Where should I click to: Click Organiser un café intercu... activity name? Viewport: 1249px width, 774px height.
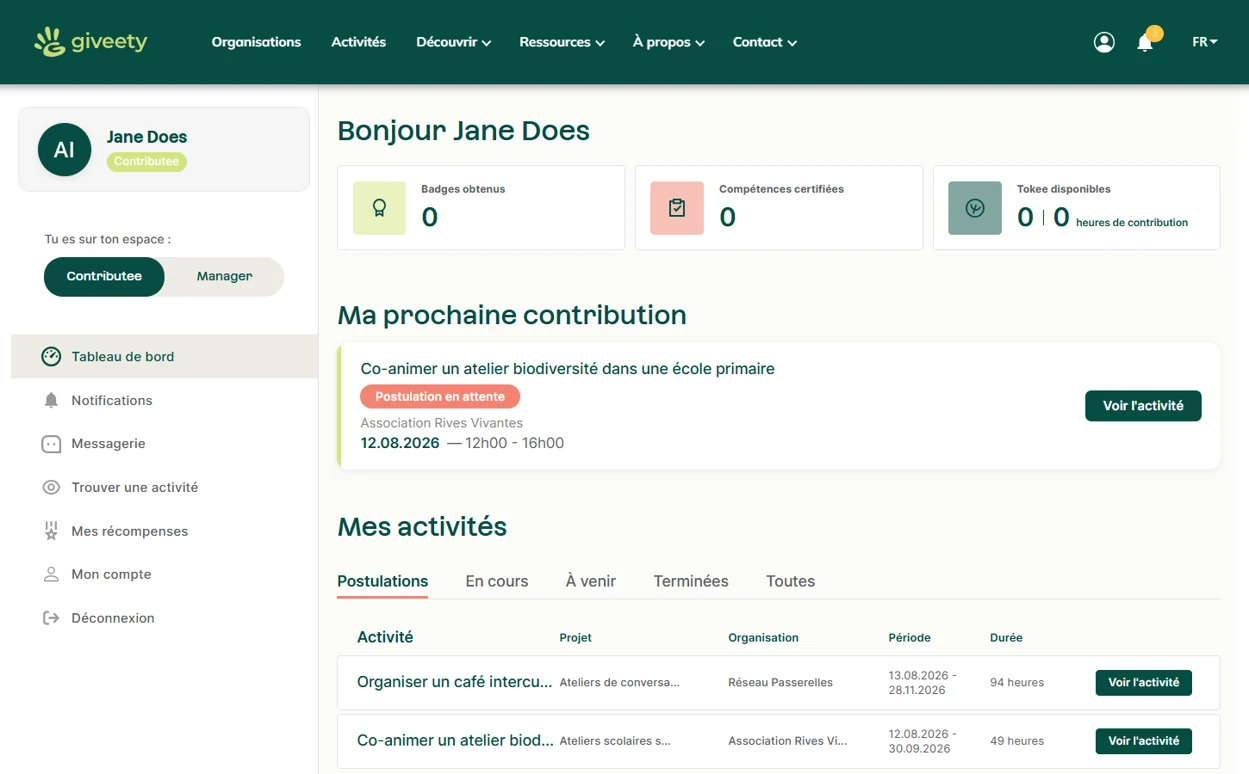pos(455,682)
